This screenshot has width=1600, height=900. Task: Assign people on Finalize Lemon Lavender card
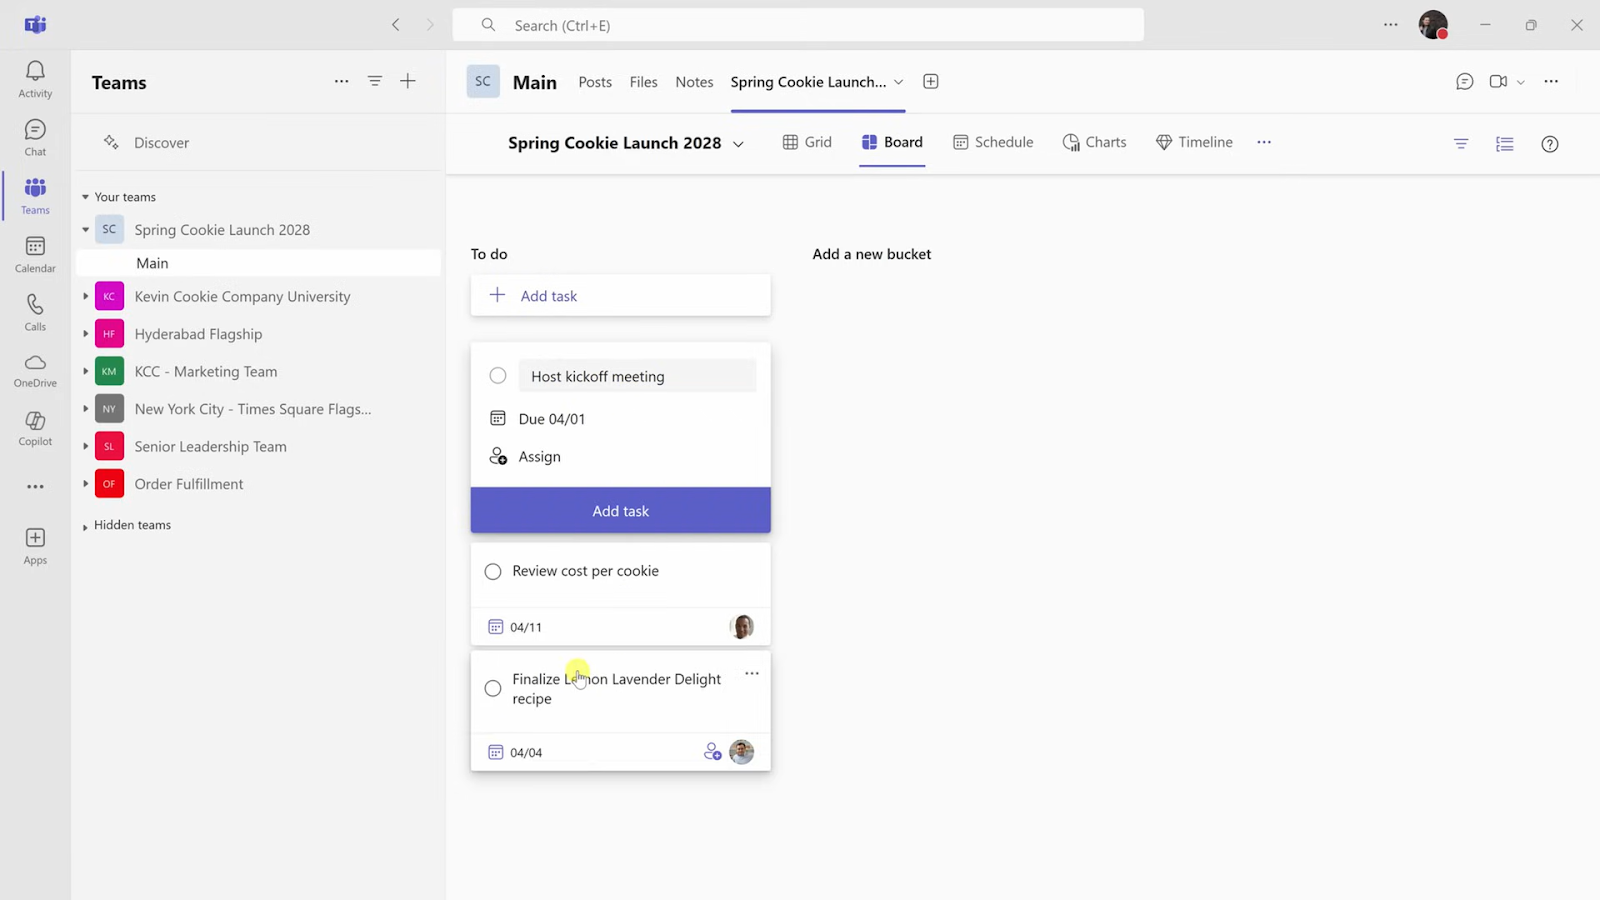712,752
